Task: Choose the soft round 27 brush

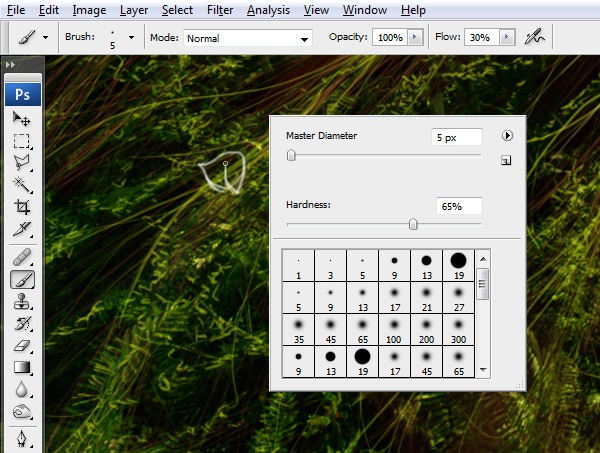Action: point(458,298)
